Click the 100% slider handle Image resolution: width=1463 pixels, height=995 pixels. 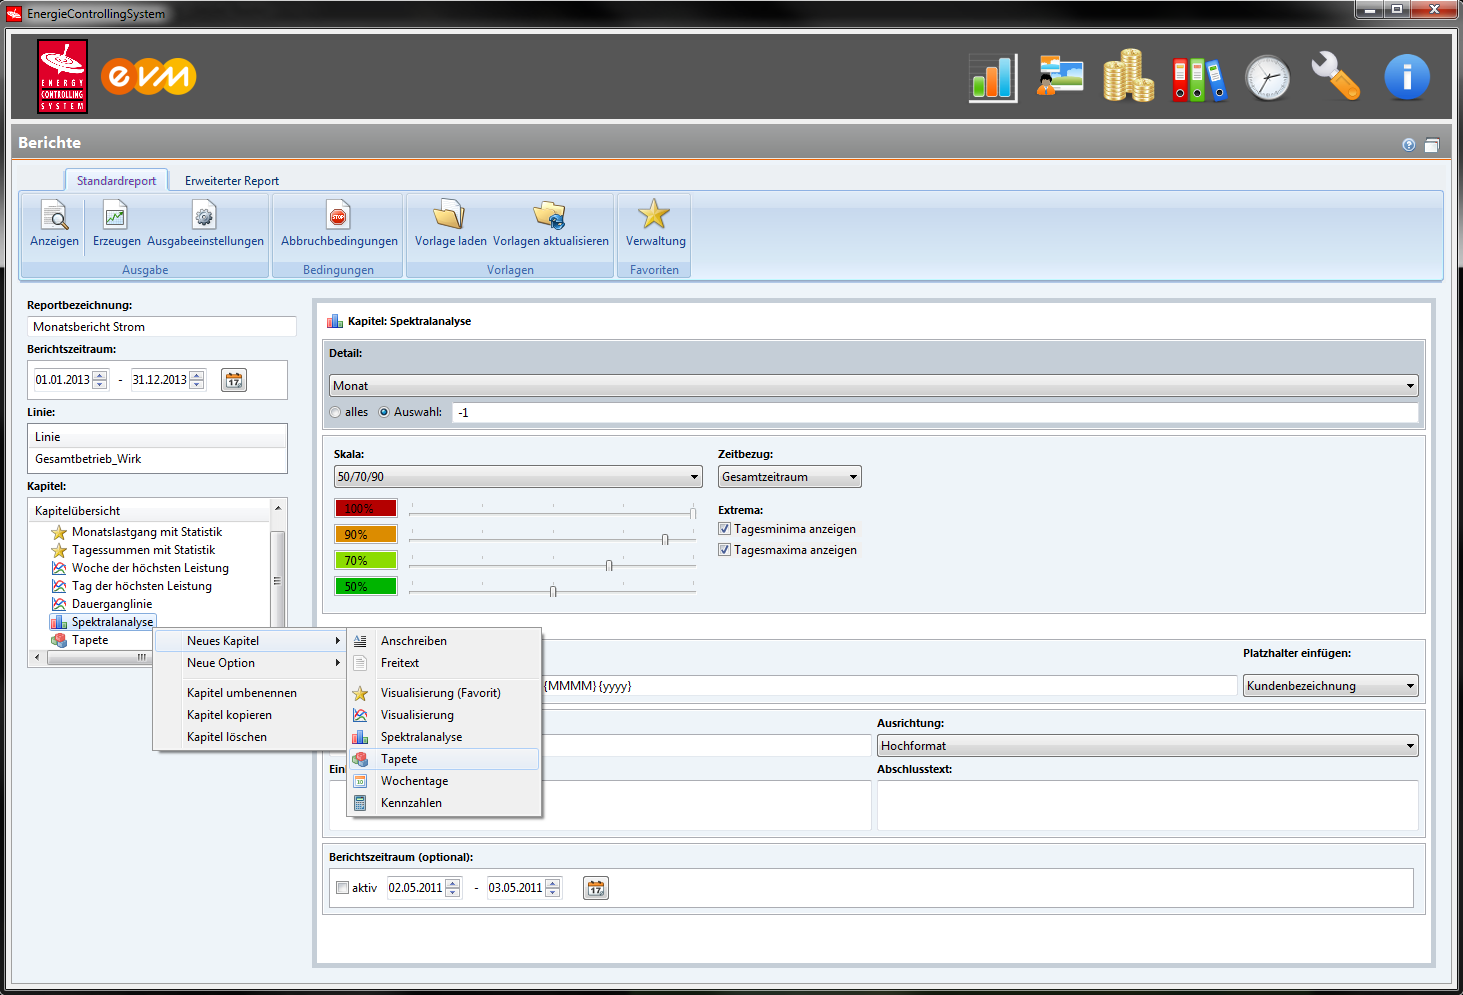point(693,513)
